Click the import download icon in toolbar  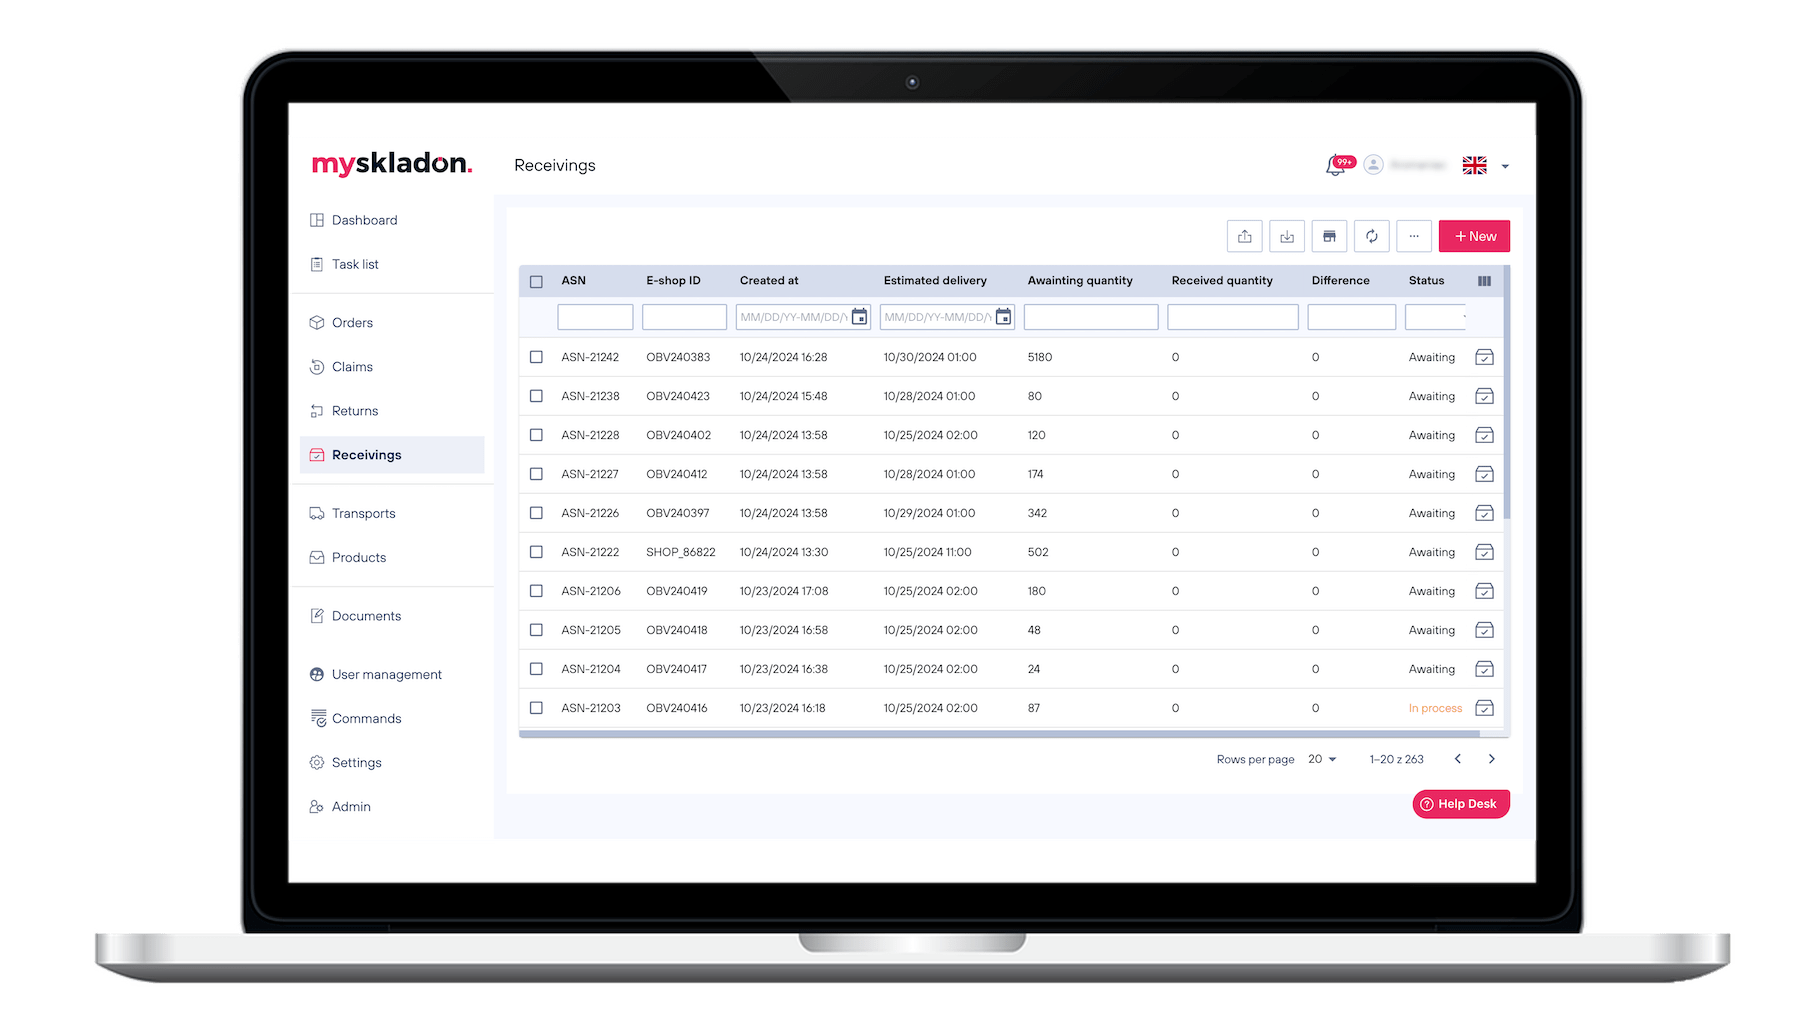click(1287, 236)
